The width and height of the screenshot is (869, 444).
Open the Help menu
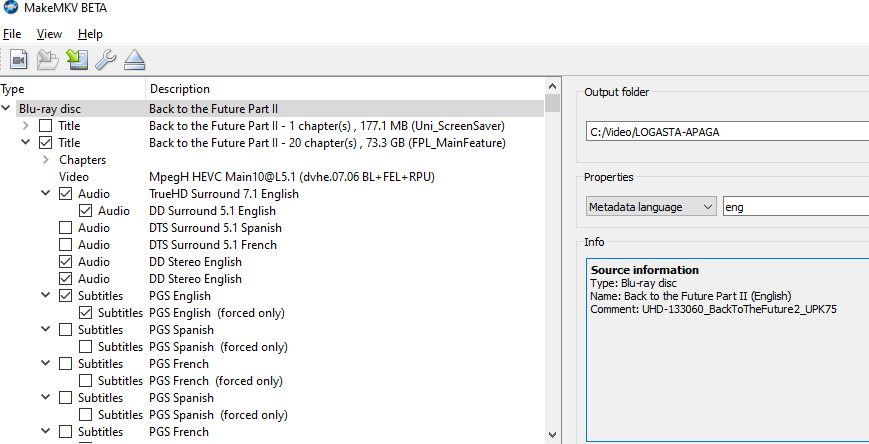point(90,34)
